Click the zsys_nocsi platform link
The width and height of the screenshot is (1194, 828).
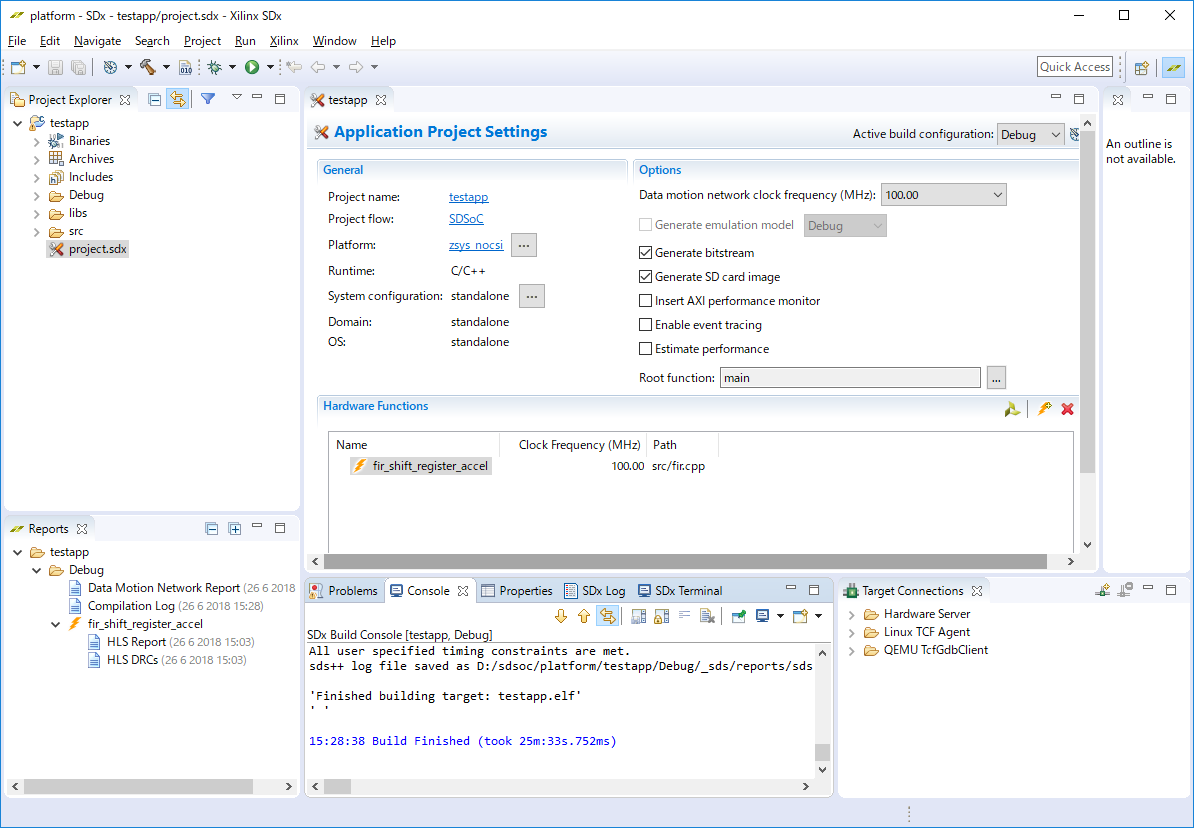pos(476,245)
